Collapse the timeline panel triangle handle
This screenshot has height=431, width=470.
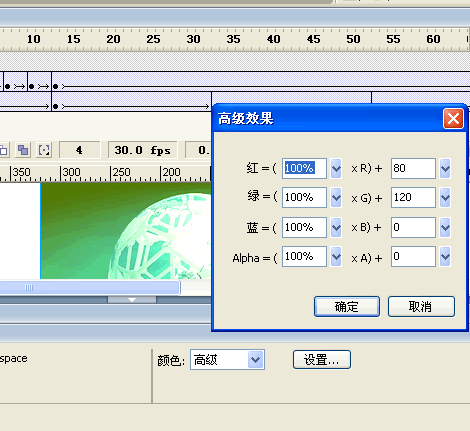132,300
